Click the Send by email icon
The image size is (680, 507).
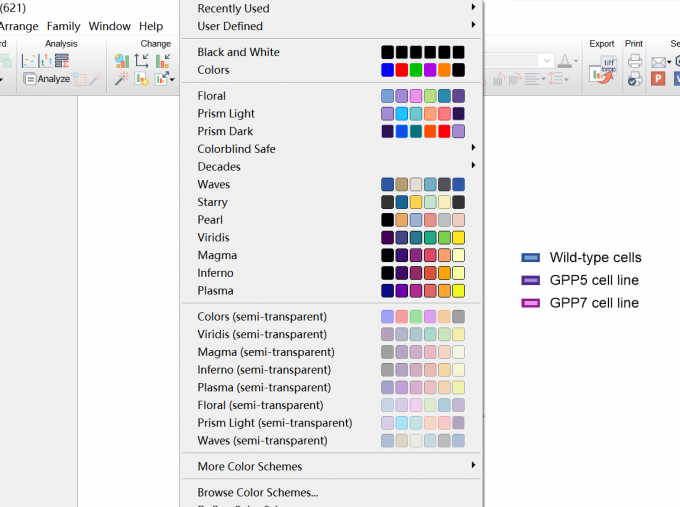click(659, 61)
